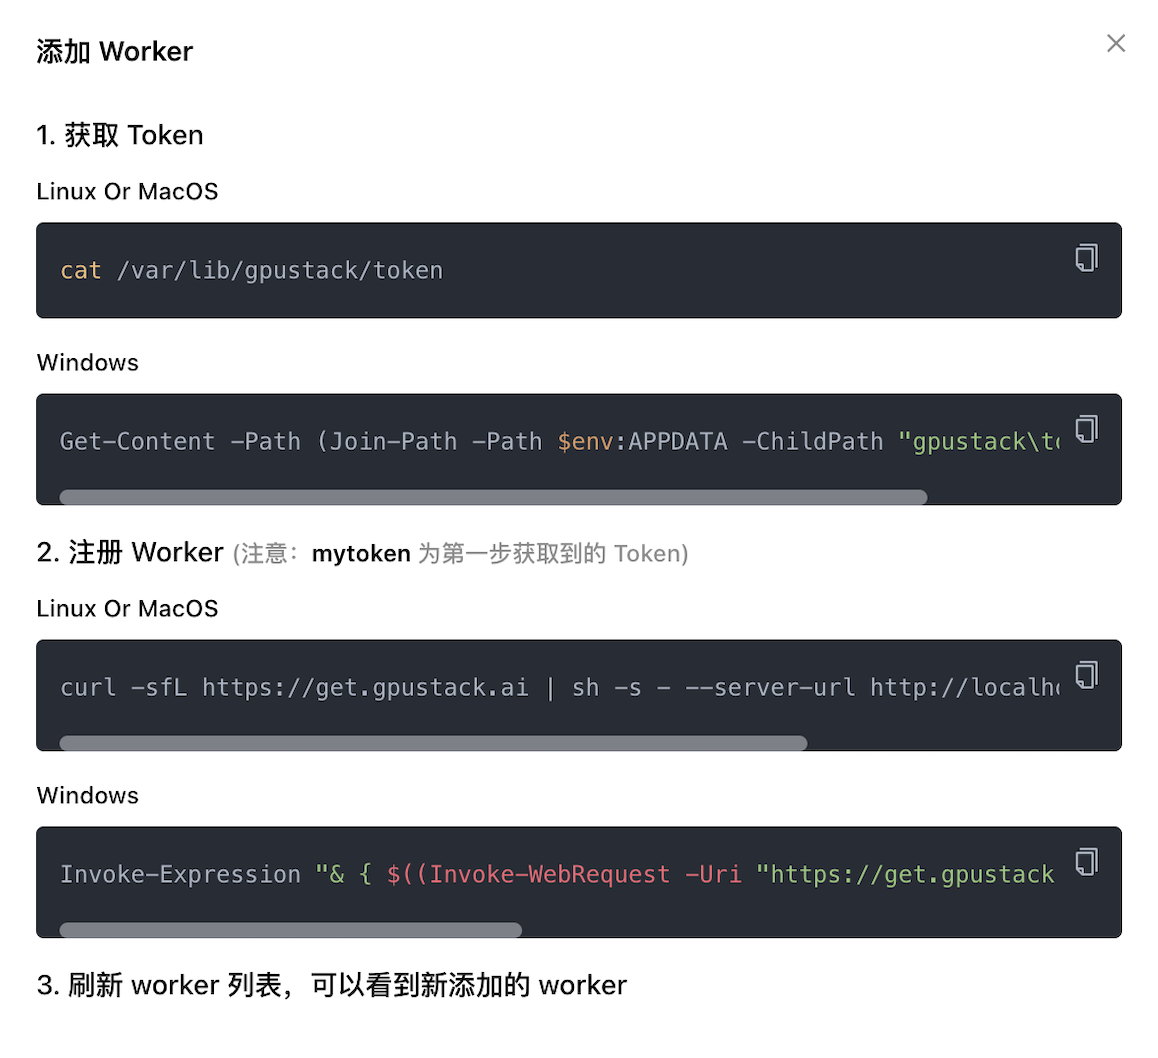Close the 添加 Worker dialog
Viewport: 1158px width, 1058px height.
(1115, 44)
